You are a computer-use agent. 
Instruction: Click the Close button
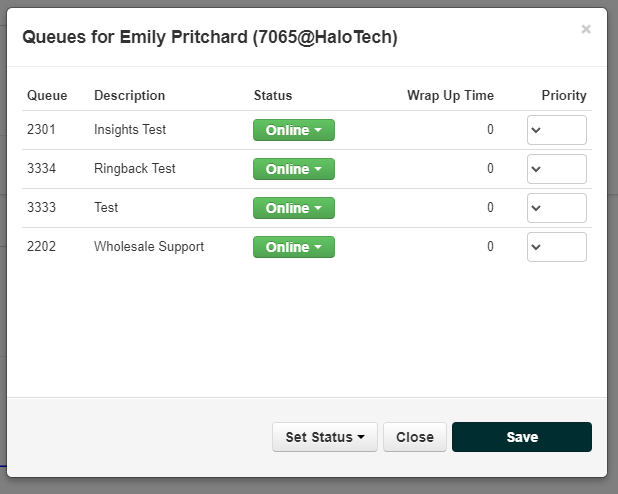pos(415,437)
